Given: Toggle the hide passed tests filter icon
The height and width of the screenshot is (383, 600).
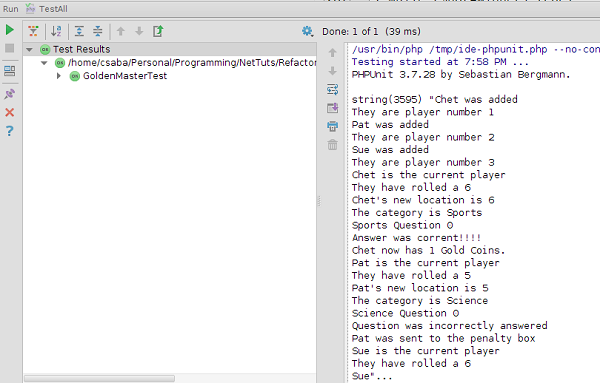Looking at the screenshot, I should click(x=34, y=31).
